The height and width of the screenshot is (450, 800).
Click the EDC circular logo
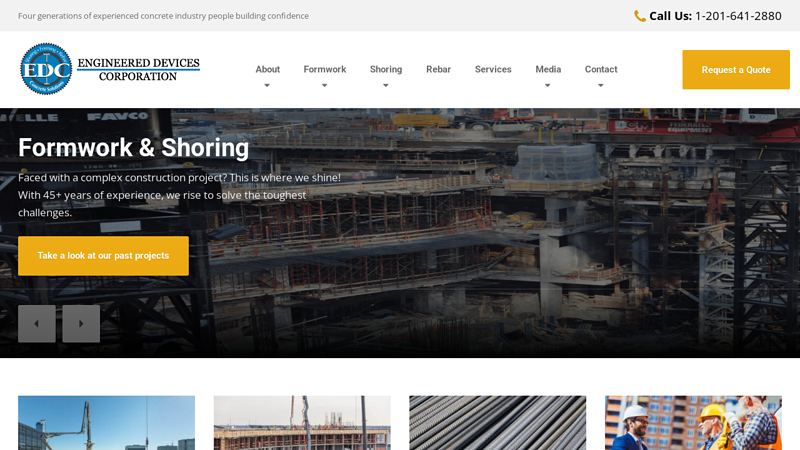tap(46, 69)
